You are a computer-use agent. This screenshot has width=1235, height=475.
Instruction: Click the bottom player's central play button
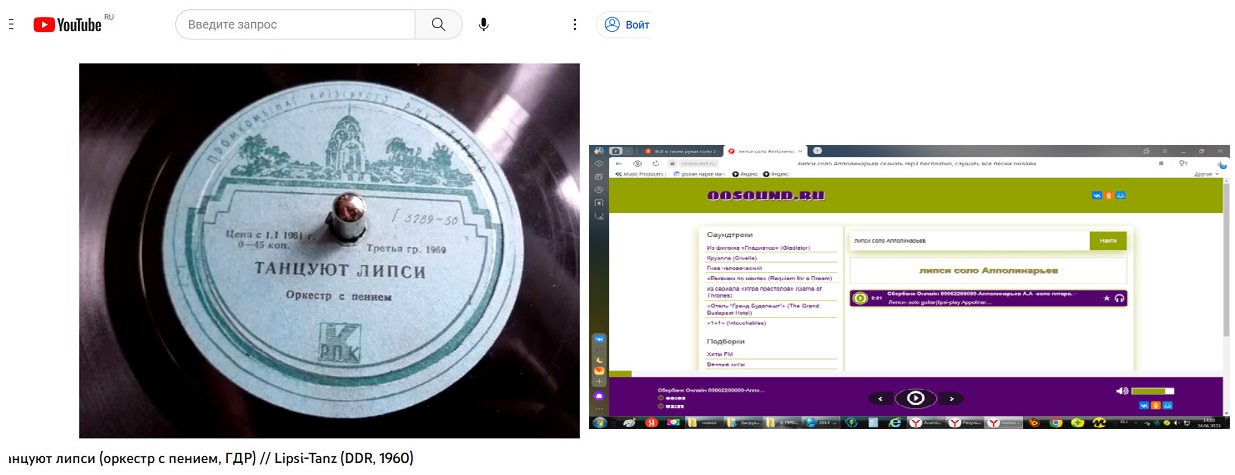click(915, 398)
